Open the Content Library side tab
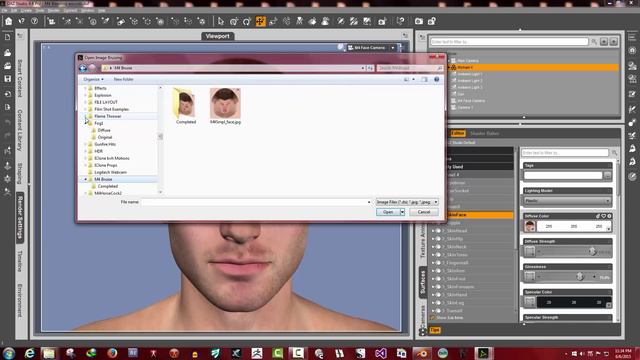640x360 pixels. point(20,130)
